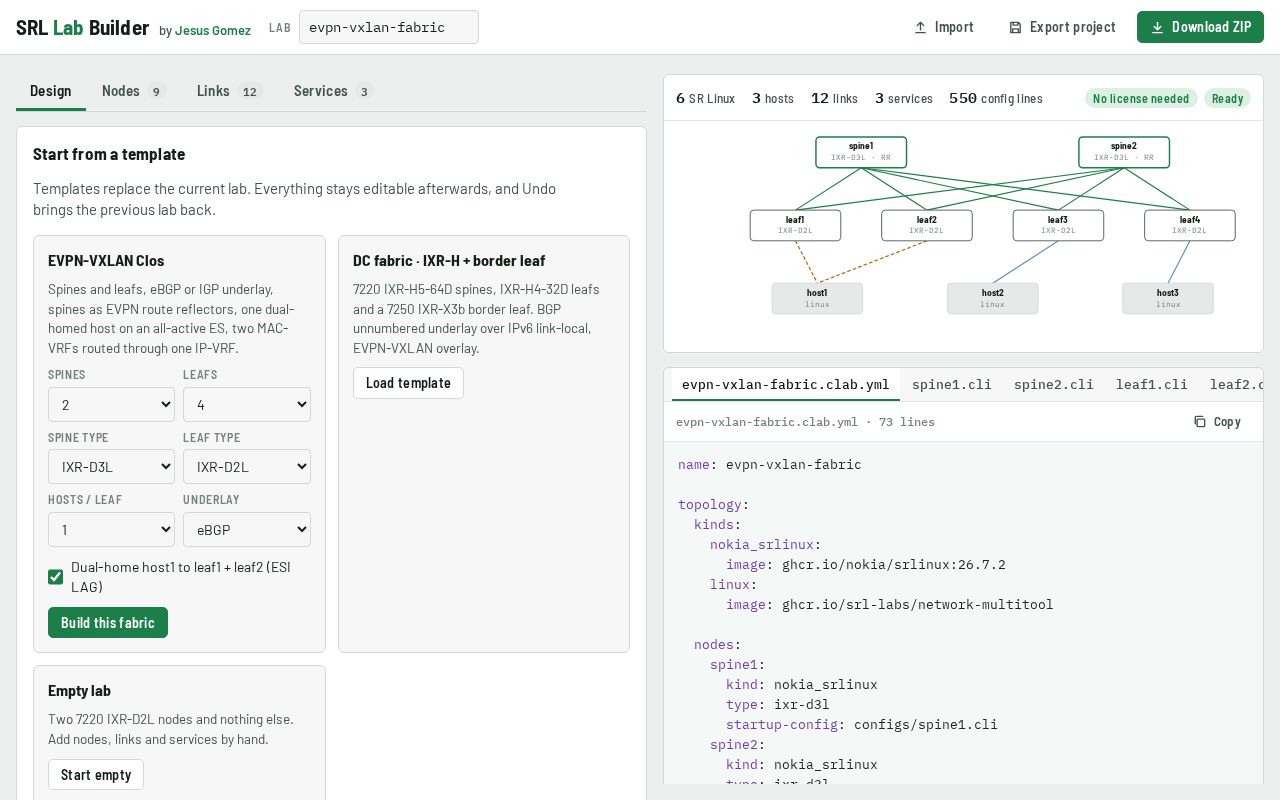
Task: Select the leaf2 node in the diagram
Action: pos(927,225)
